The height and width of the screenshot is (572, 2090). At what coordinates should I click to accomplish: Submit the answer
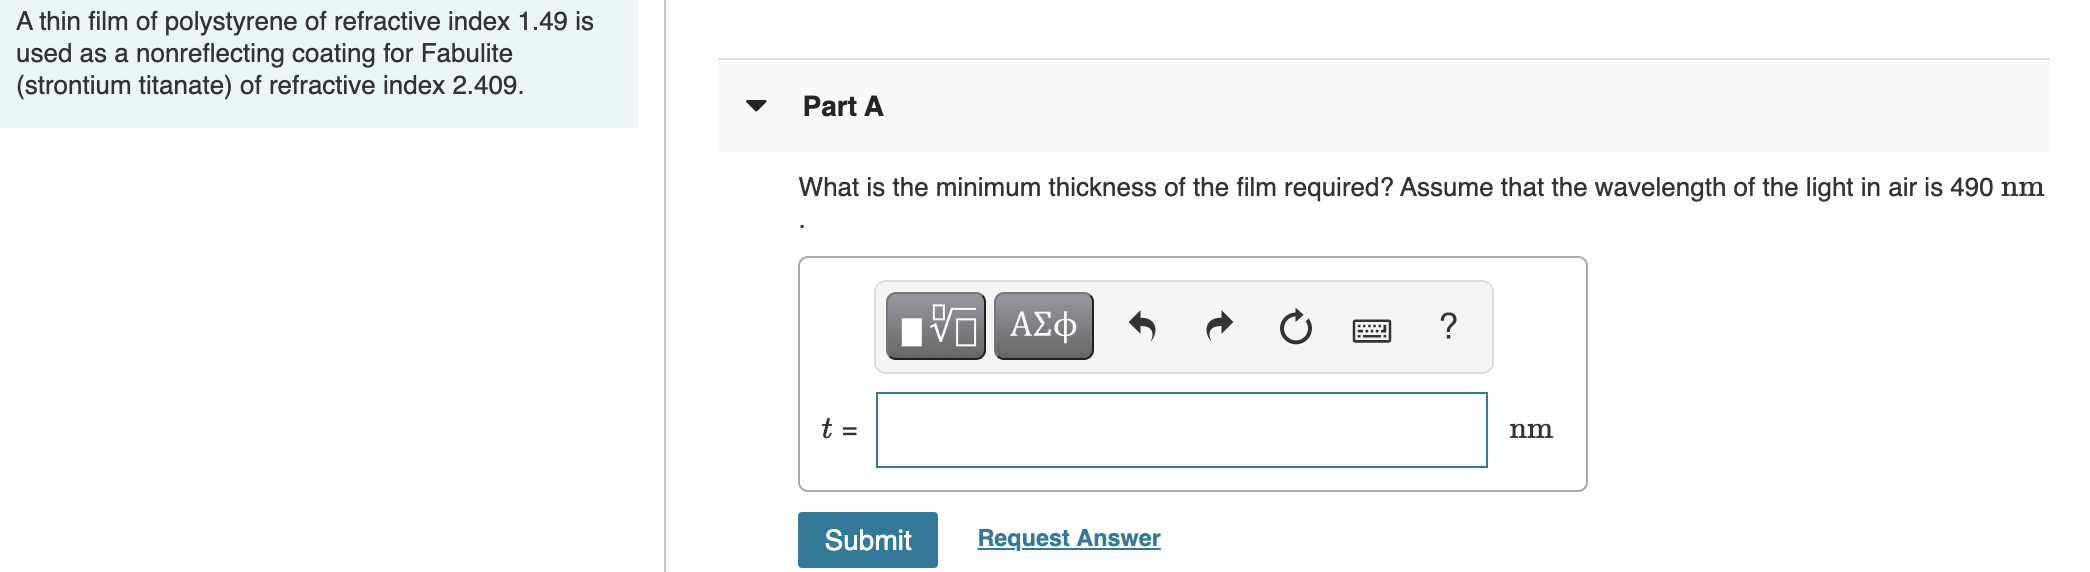867,540
